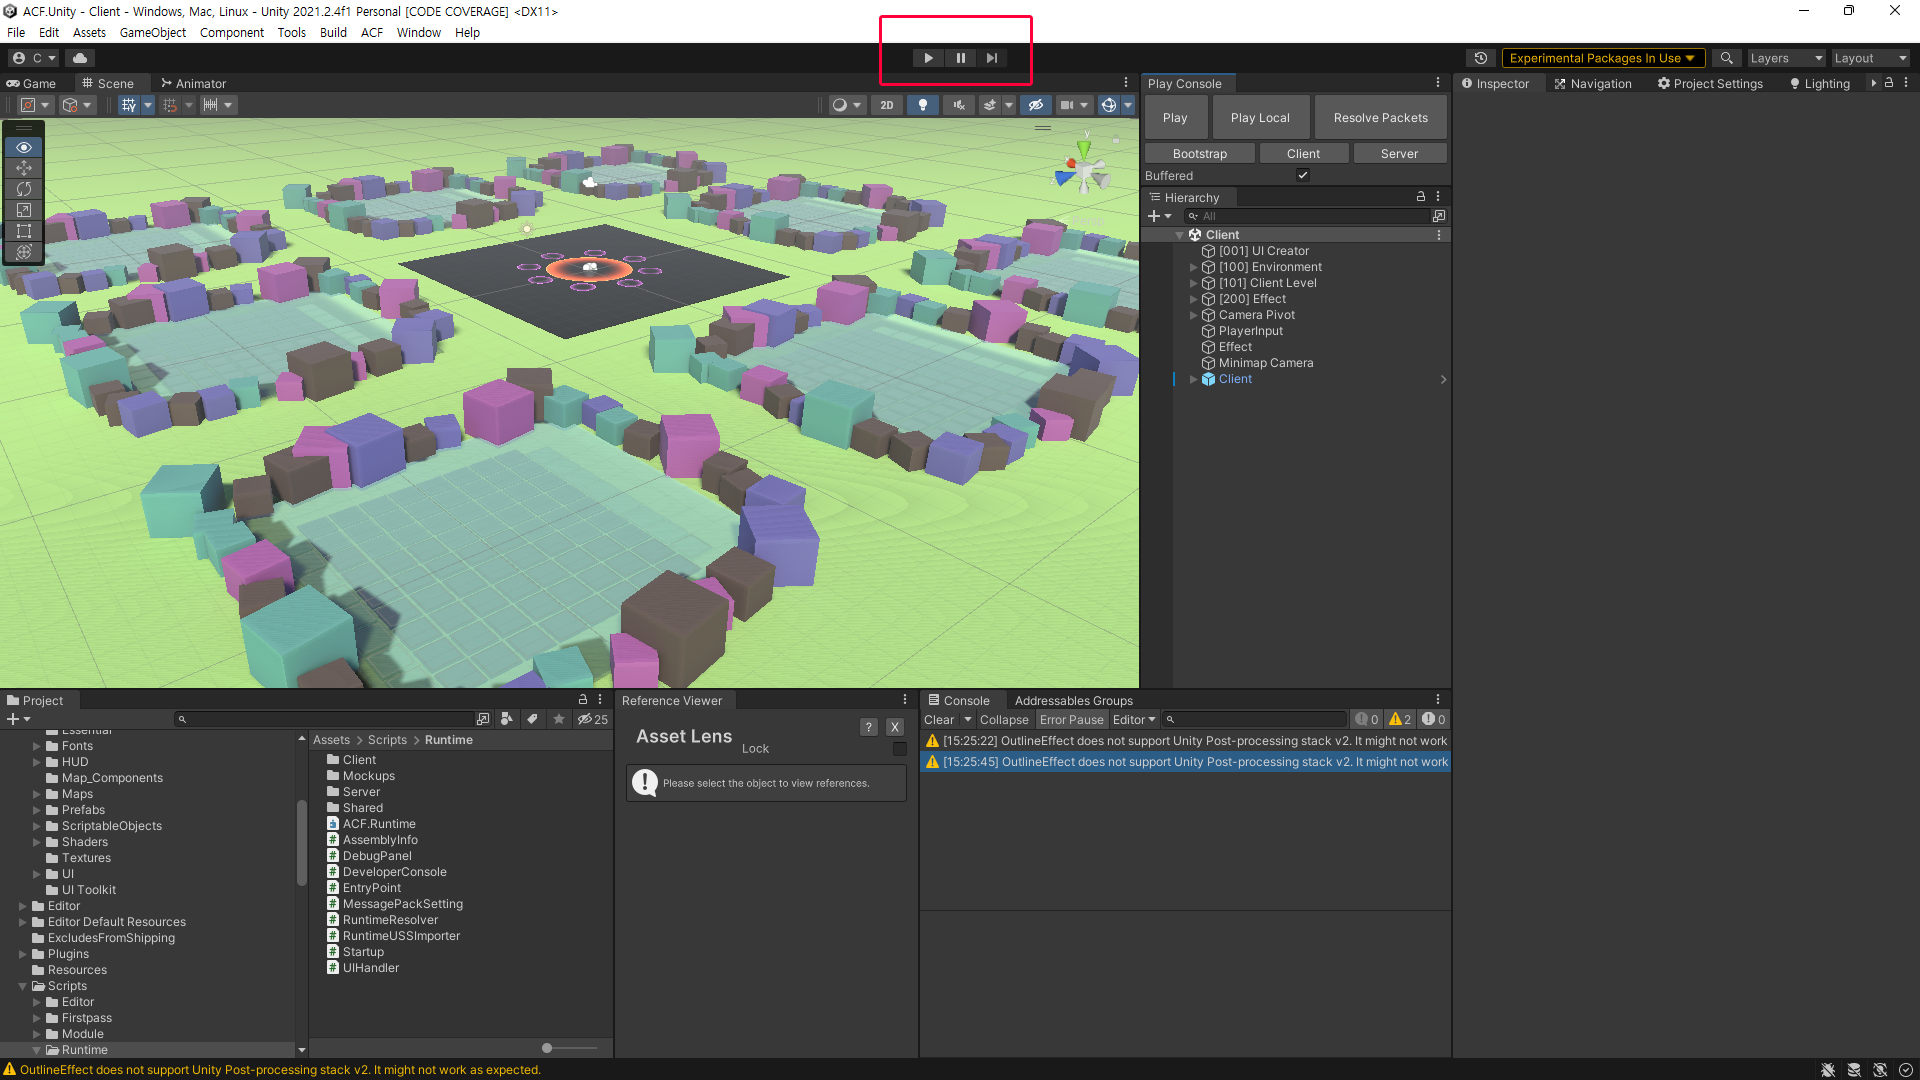Screen dimensions: 1920x1080
Task: Open the GameObject menu
Action: pos(152,32)
